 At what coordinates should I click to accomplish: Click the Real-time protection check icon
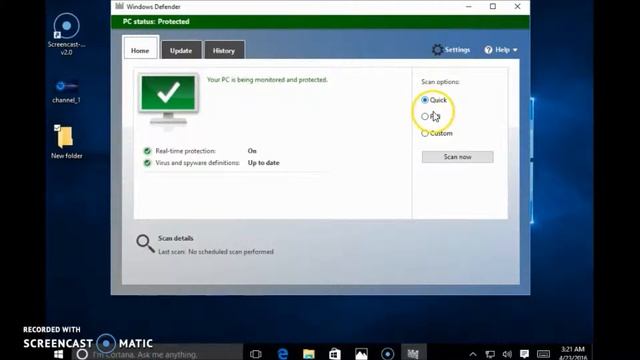click(x=147, y=151)
